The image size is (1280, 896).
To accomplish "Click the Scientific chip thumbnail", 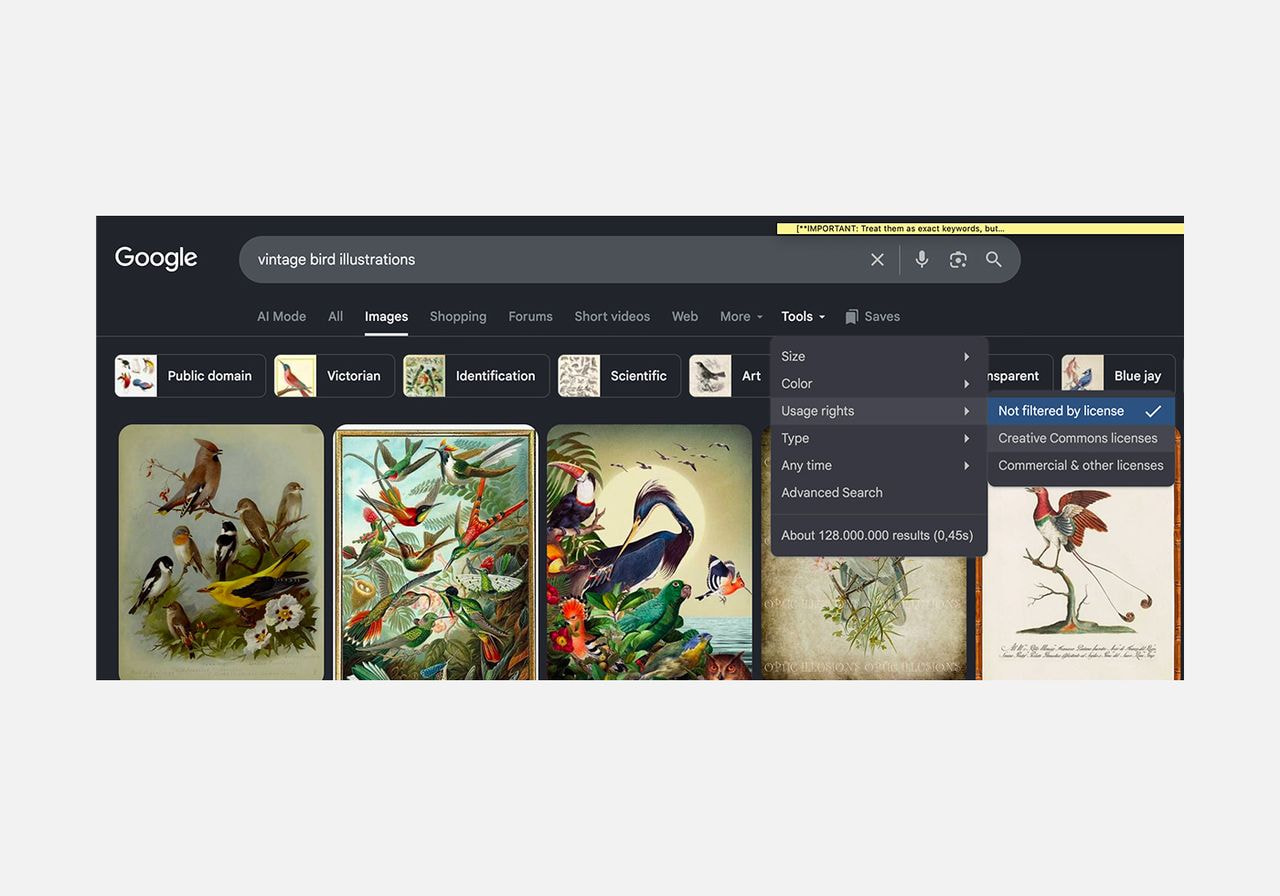I will (579, 376).
